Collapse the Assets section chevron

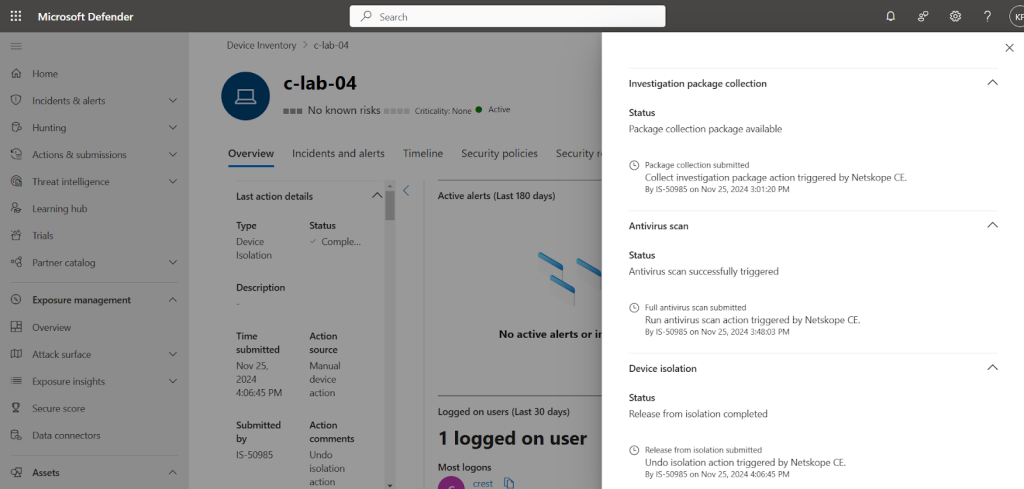coord(172,472)
